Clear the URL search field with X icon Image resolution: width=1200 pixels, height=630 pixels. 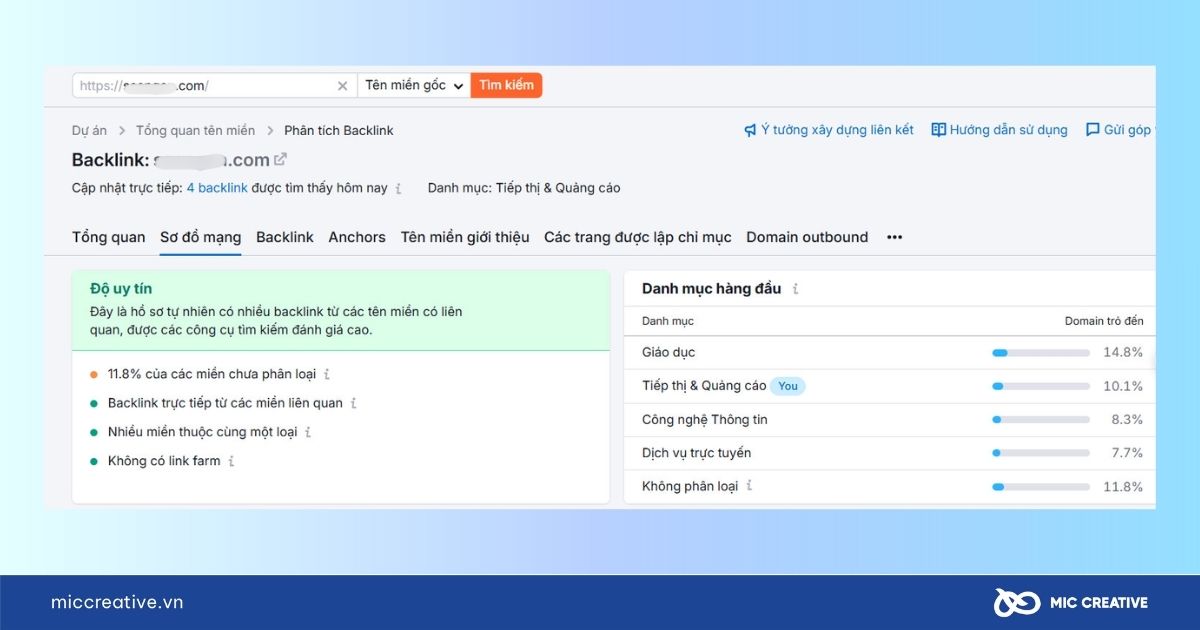(342, 86)
